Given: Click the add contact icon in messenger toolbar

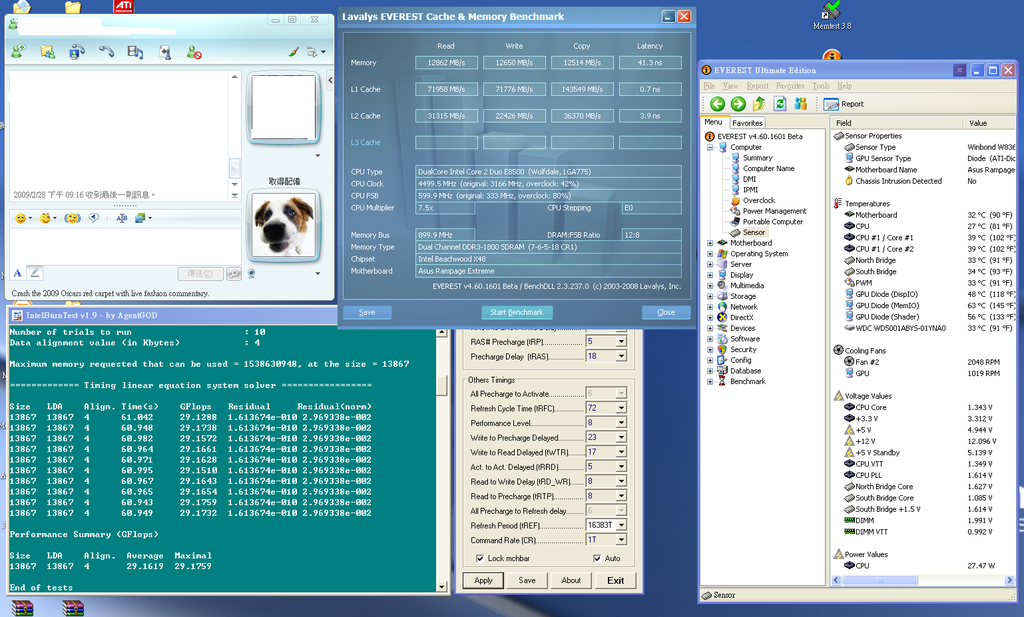Looking at the screenshot, I should [x=18, y=52].
